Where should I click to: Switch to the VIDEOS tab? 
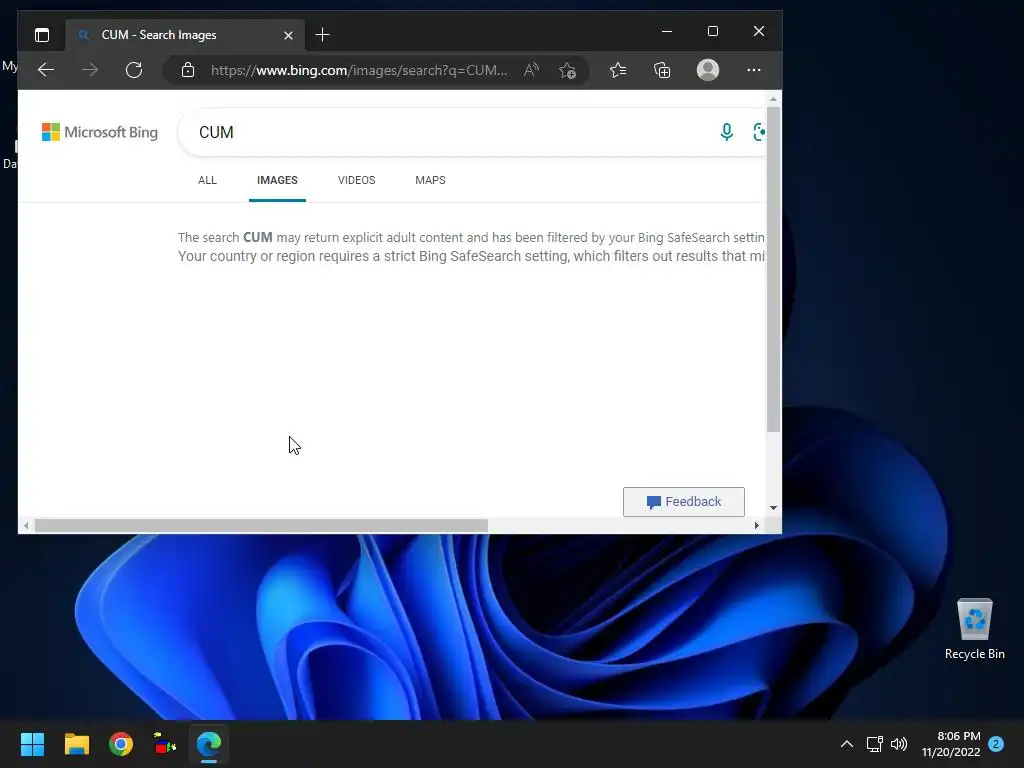(x=357, y=180)
